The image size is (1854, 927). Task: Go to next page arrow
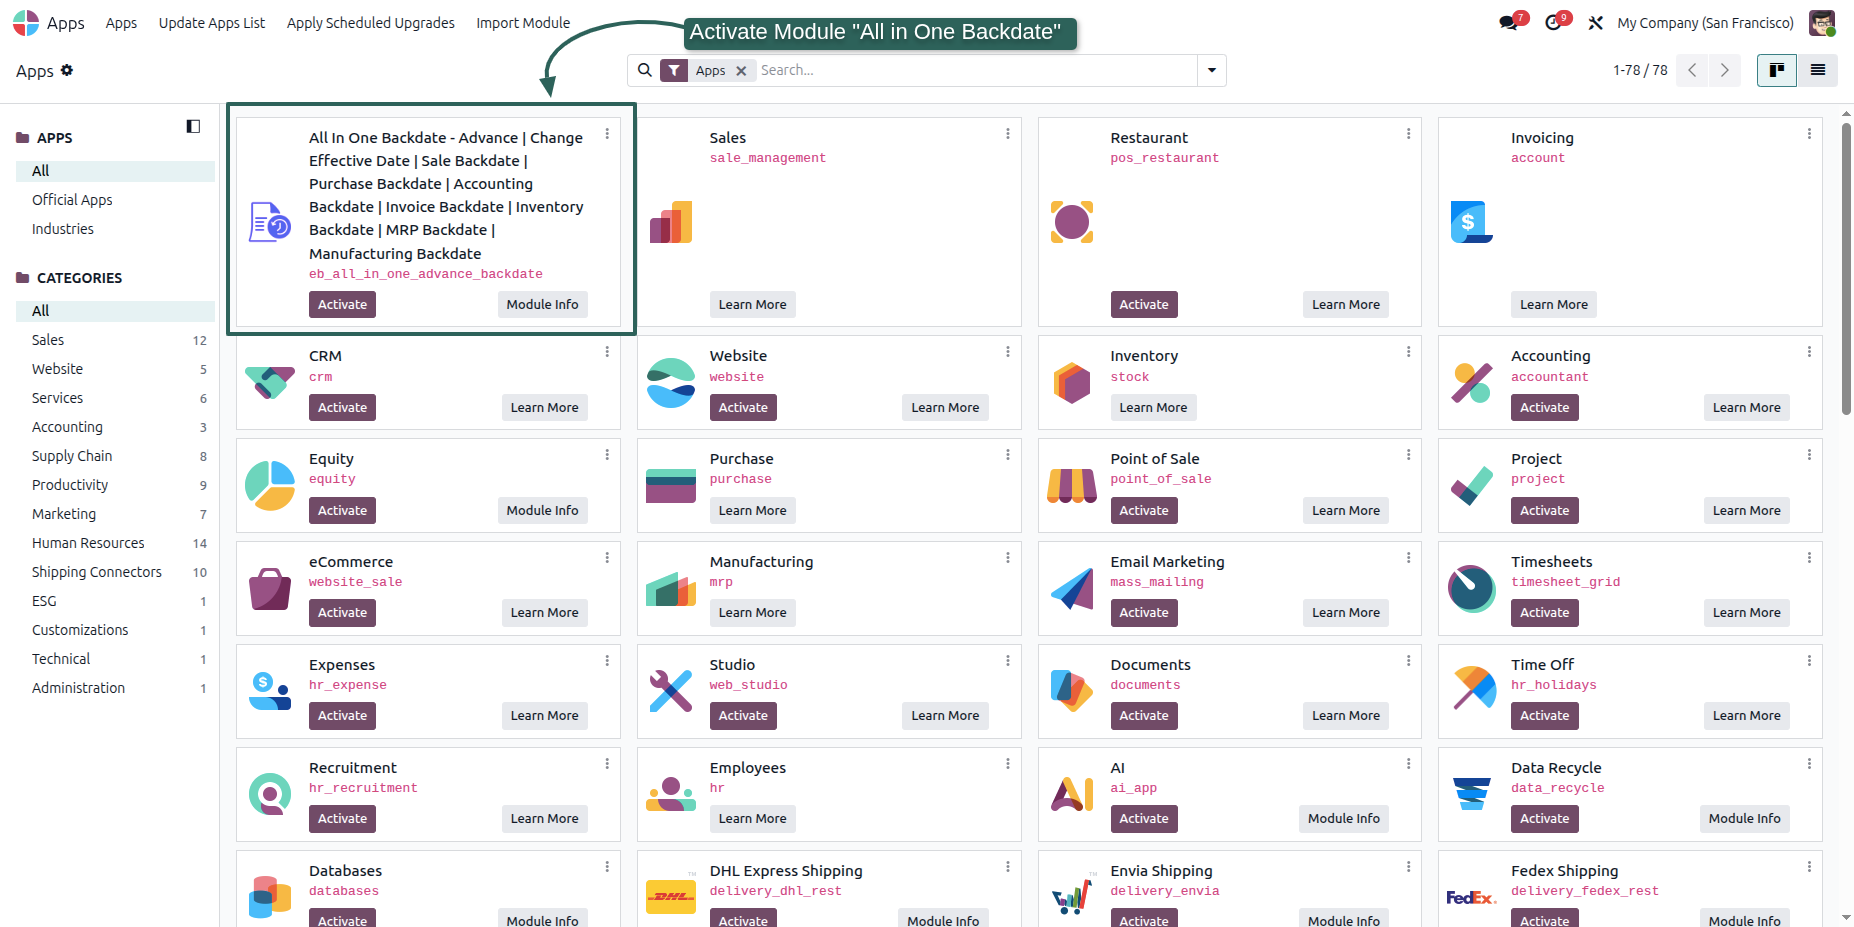(1724, 70)
